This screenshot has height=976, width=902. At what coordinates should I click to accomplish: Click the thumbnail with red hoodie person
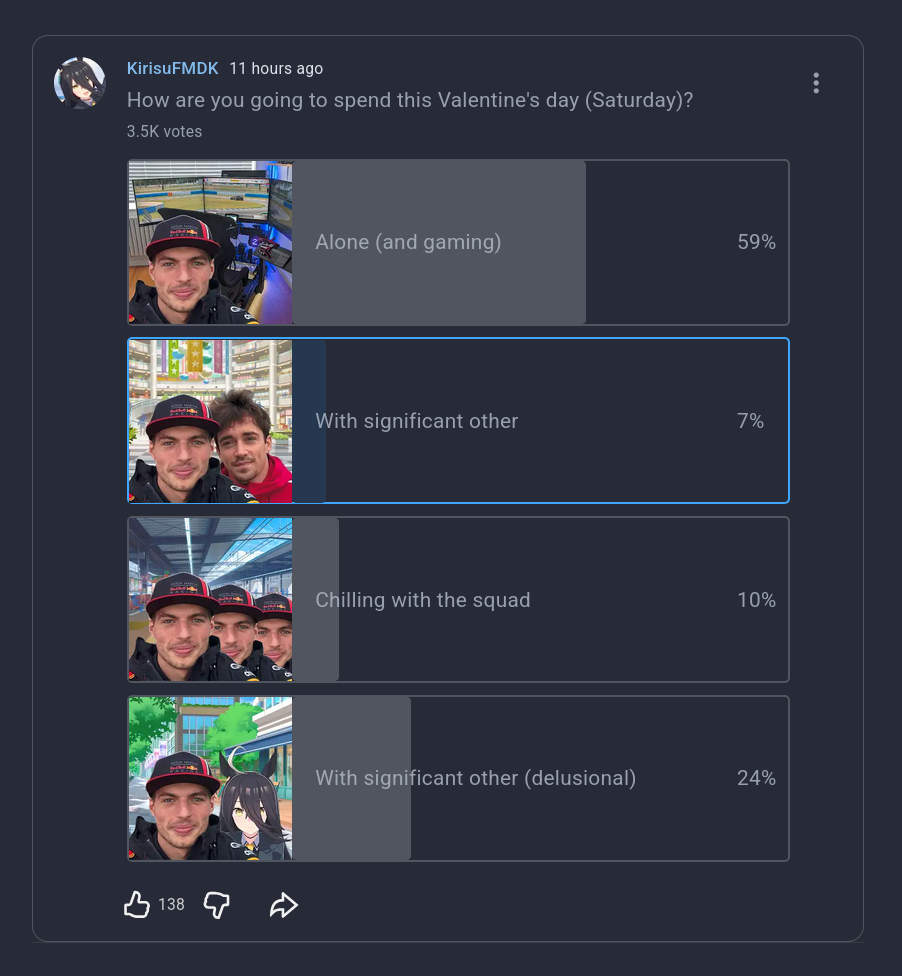pos(211,421)
